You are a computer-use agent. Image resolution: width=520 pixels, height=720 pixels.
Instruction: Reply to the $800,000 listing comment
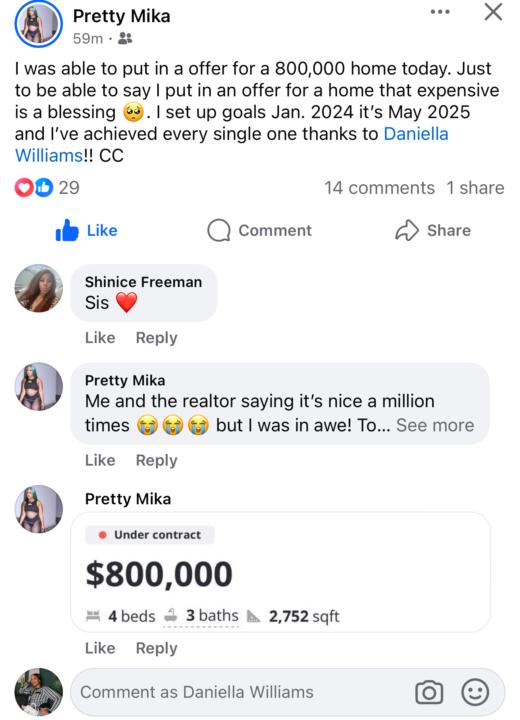pyautogui.click(x=156, y=648)
